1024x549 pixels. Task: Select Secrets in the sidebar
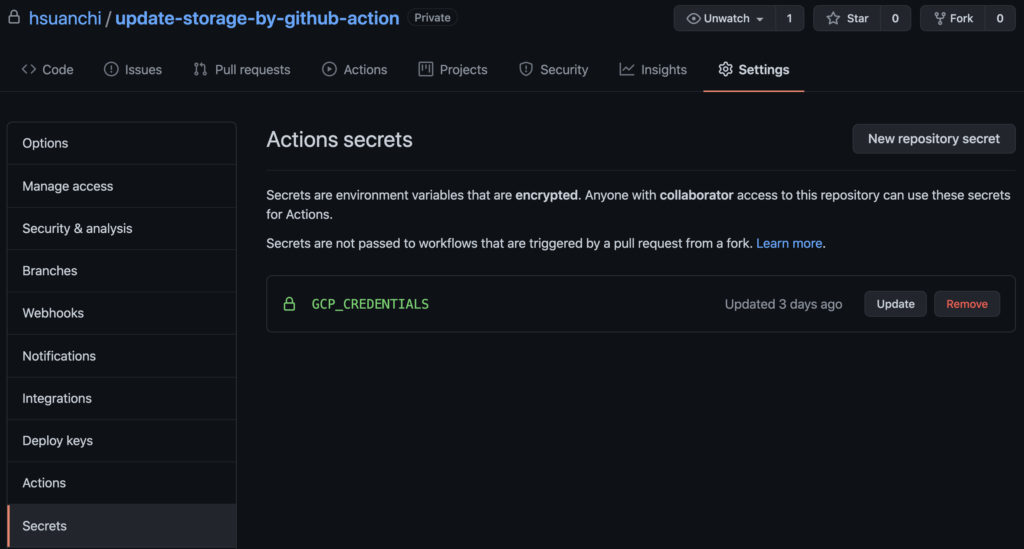coord(121,525)
